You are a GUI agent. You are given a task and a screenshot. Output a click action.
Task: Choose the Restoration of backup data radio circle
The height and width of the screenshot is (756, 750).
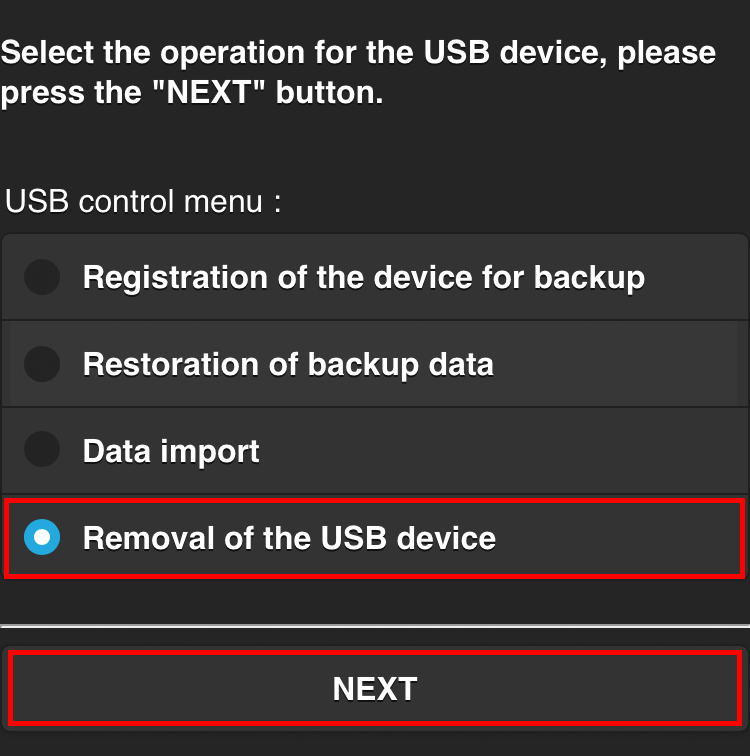(x=42, y=363)
